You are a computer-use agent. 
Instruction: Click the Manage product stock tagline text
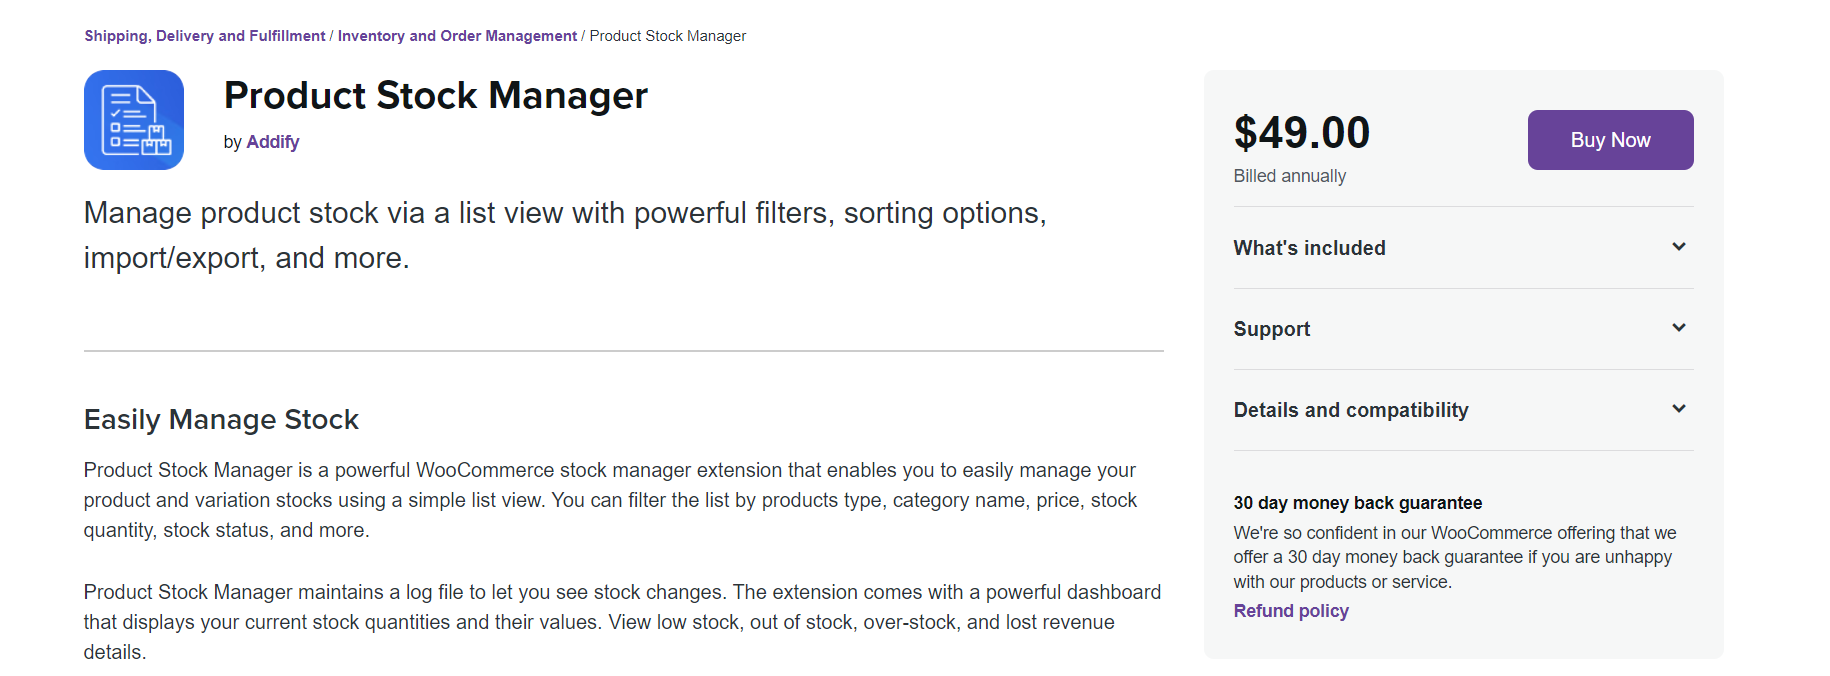click(x=565, y=235)
